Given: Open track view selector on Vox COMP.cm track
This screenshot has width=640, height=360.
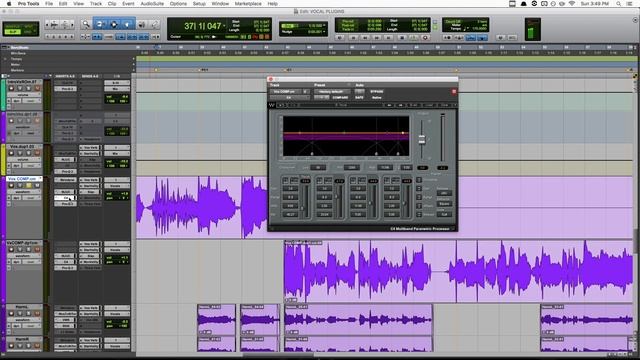Looking at the screenshot, I should coord(23,192).
